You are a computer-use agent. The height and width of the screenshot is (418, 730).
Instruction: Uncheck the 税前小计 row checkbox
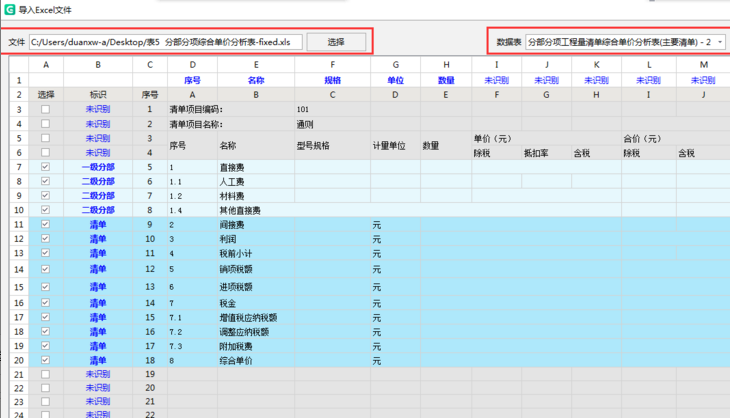click(45, 253)
